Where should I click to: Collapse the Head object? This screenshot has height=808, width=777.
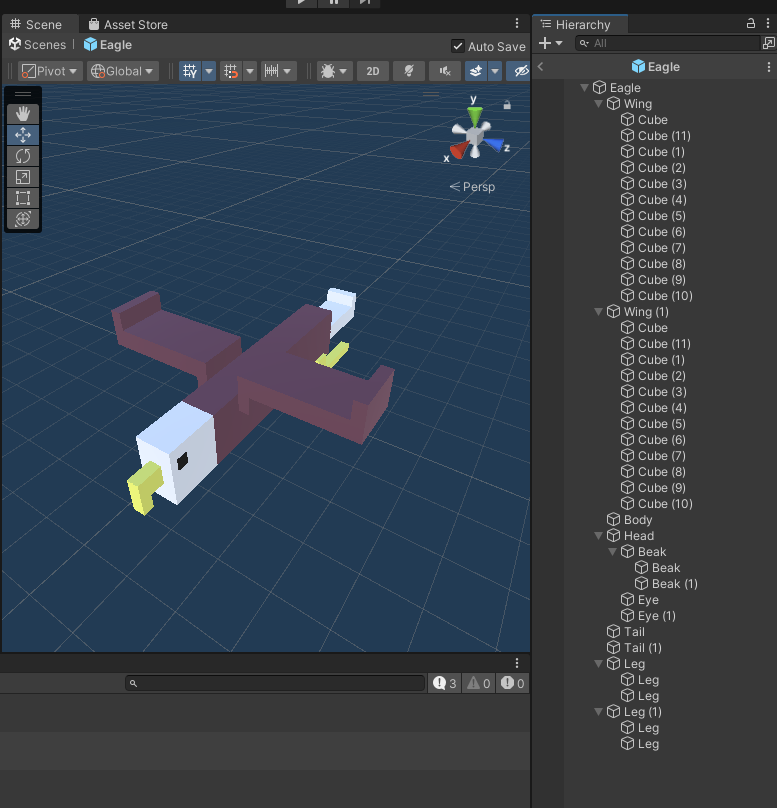point(598,536)
